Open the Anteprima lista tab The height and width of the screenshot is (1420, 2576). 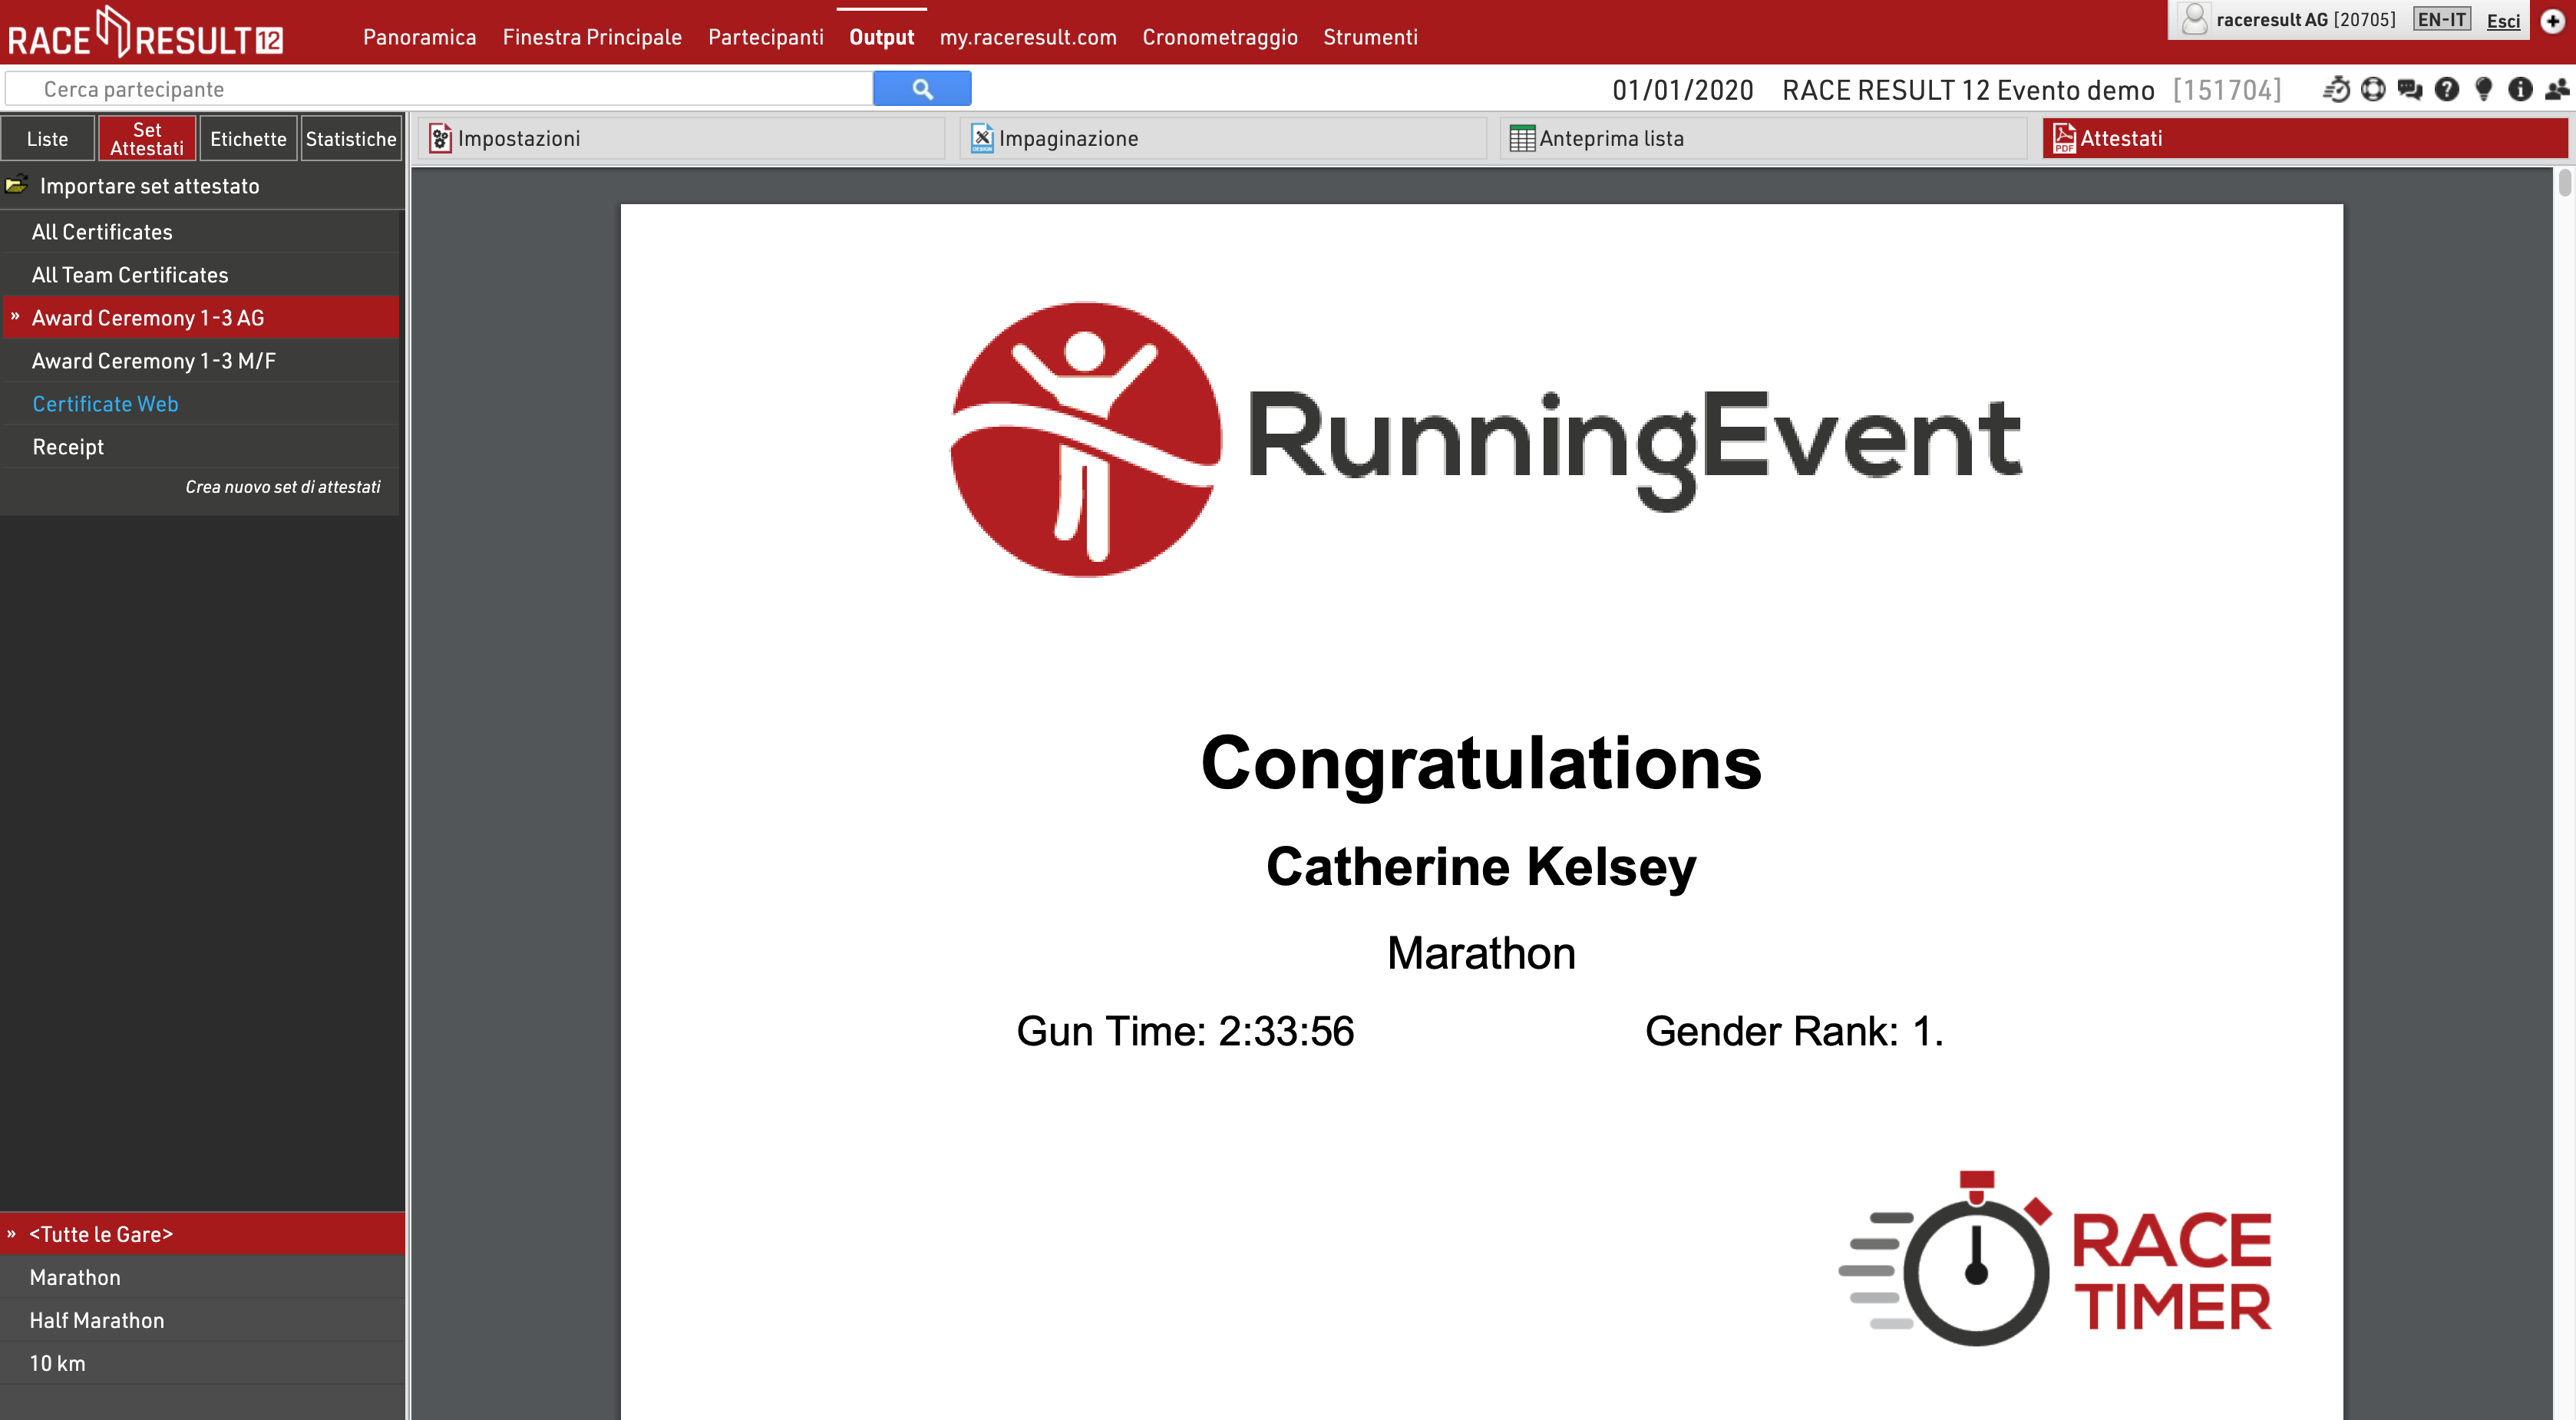point(1764,138)
